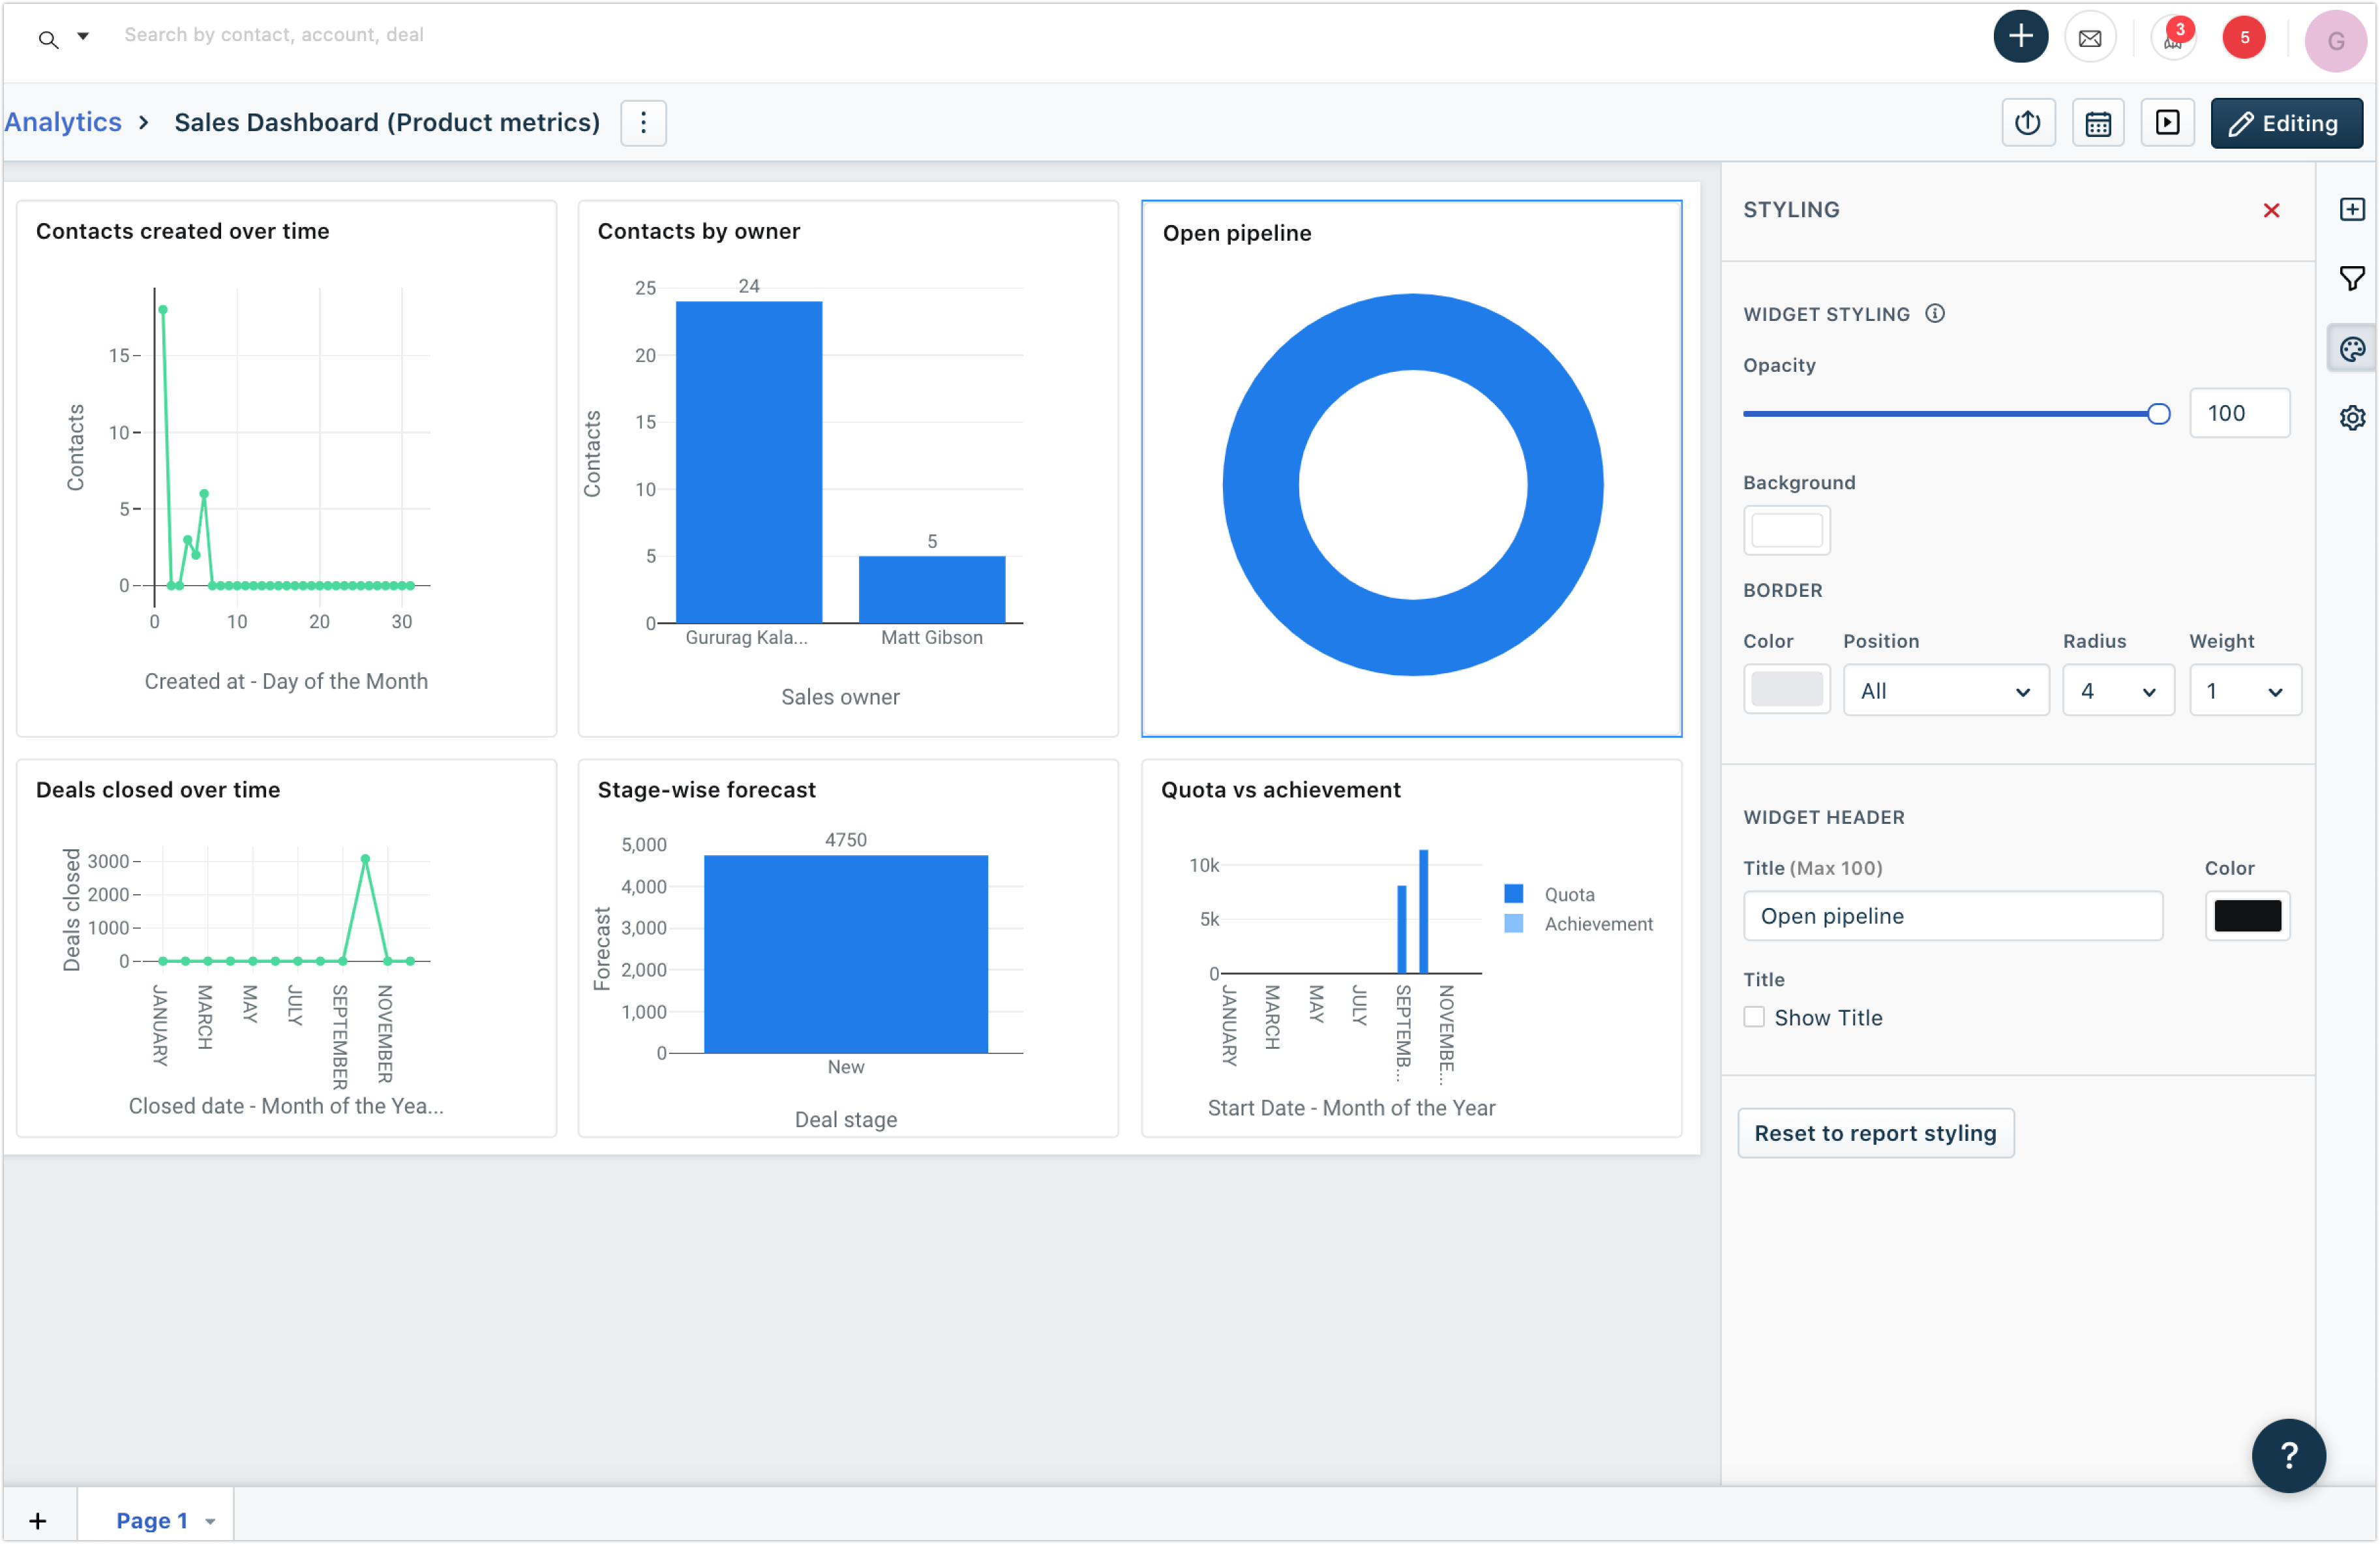Image resolution: width=2380 pixels, height=1544 pixels.
Task: Enable the Show Title checkbox
Action: coord(1753,1017)
